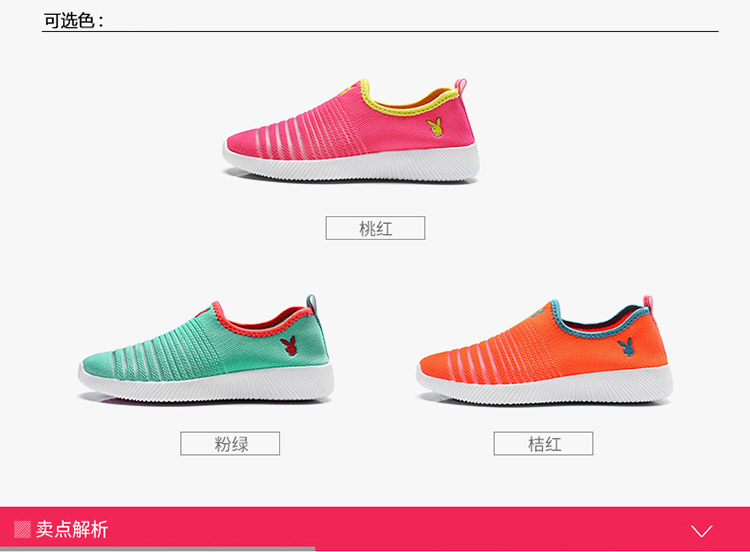Image resolution: width=750 pixels, height=552 pixels.
Task: Click the orange 桔红 shoe image
Action: coord(544,351)
